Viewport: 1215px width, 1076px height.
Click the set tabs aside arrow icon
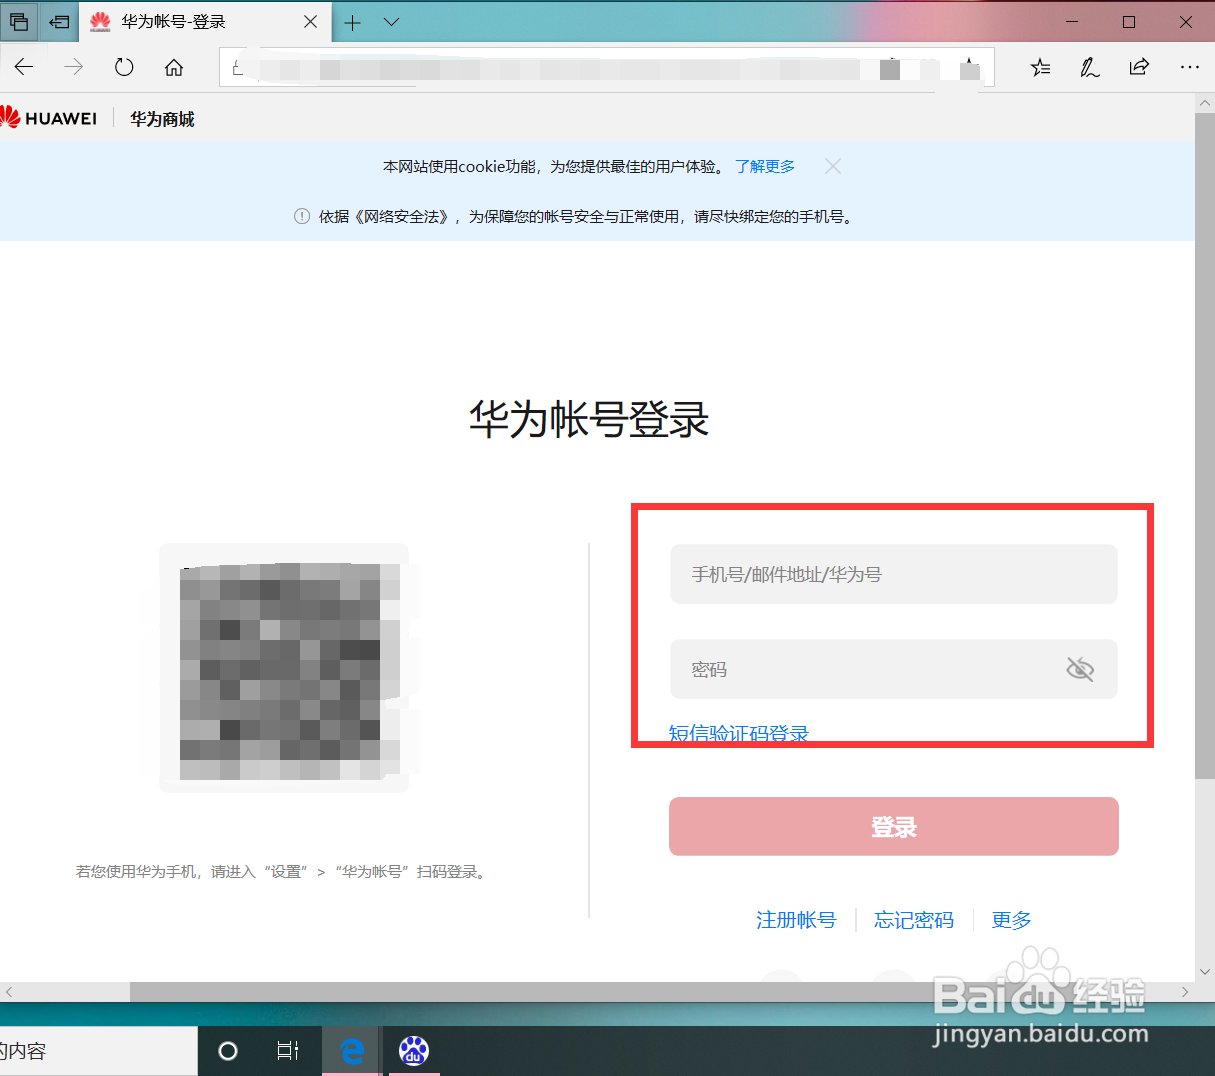pyautogui.click(x=60, y=21)
